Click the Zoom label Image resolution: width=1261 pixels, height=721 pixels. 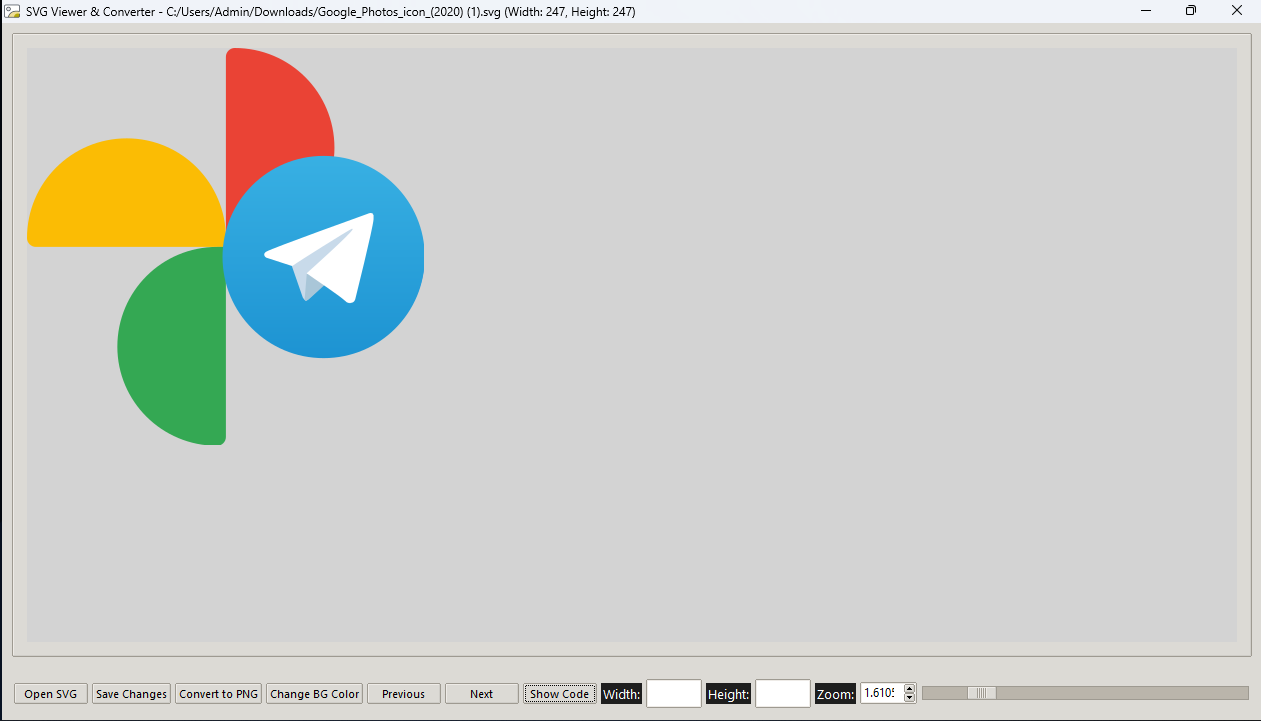[x=835, y=694]
